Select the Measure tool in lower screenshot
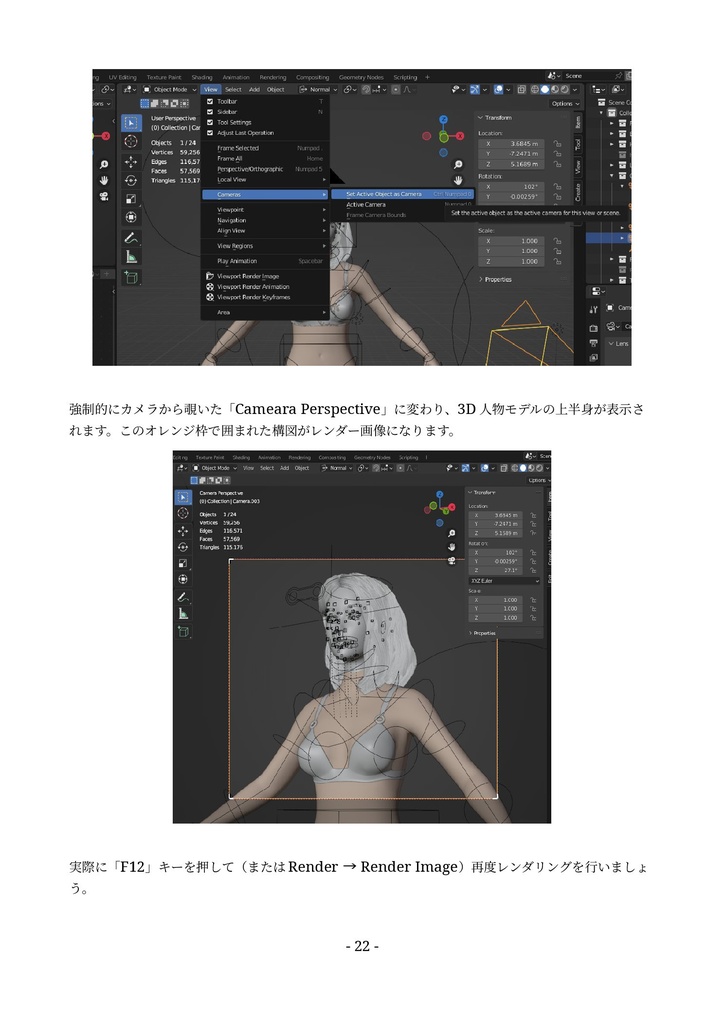 pos(183,614)
